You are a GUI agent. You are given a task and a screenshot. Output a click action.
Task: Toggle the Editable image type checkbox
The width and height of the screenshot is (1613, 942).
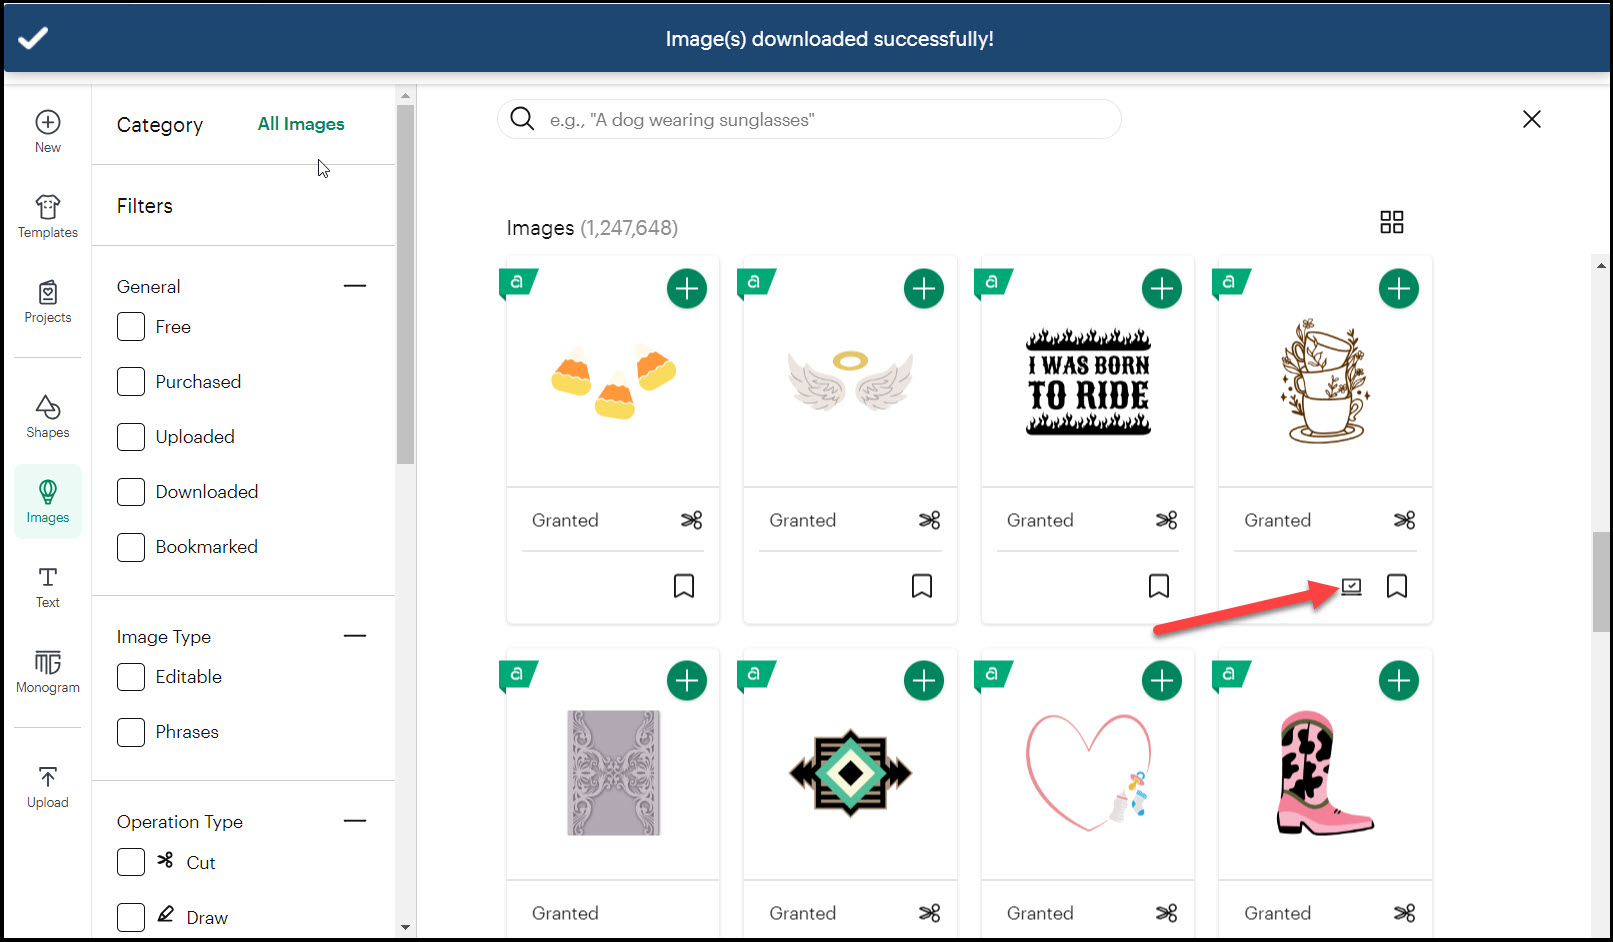pyautogui.click(x=131, y=677)
